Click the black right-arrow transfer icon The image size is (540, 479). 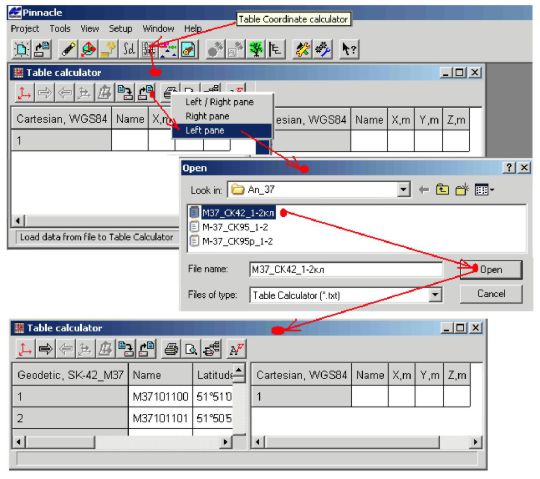coord(45,349)
